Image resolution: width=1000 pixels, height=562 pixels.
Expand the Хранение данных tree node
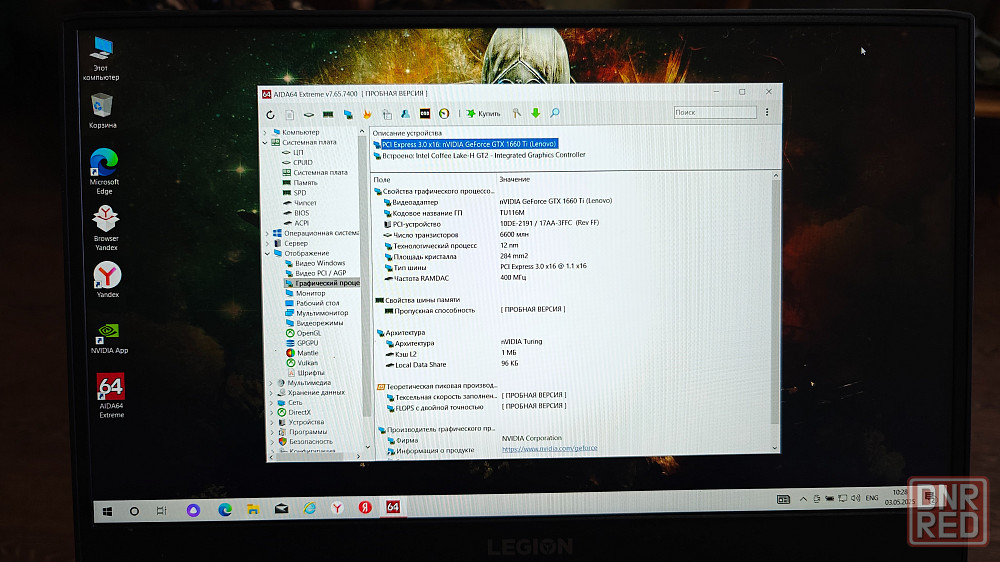point(271,393)
